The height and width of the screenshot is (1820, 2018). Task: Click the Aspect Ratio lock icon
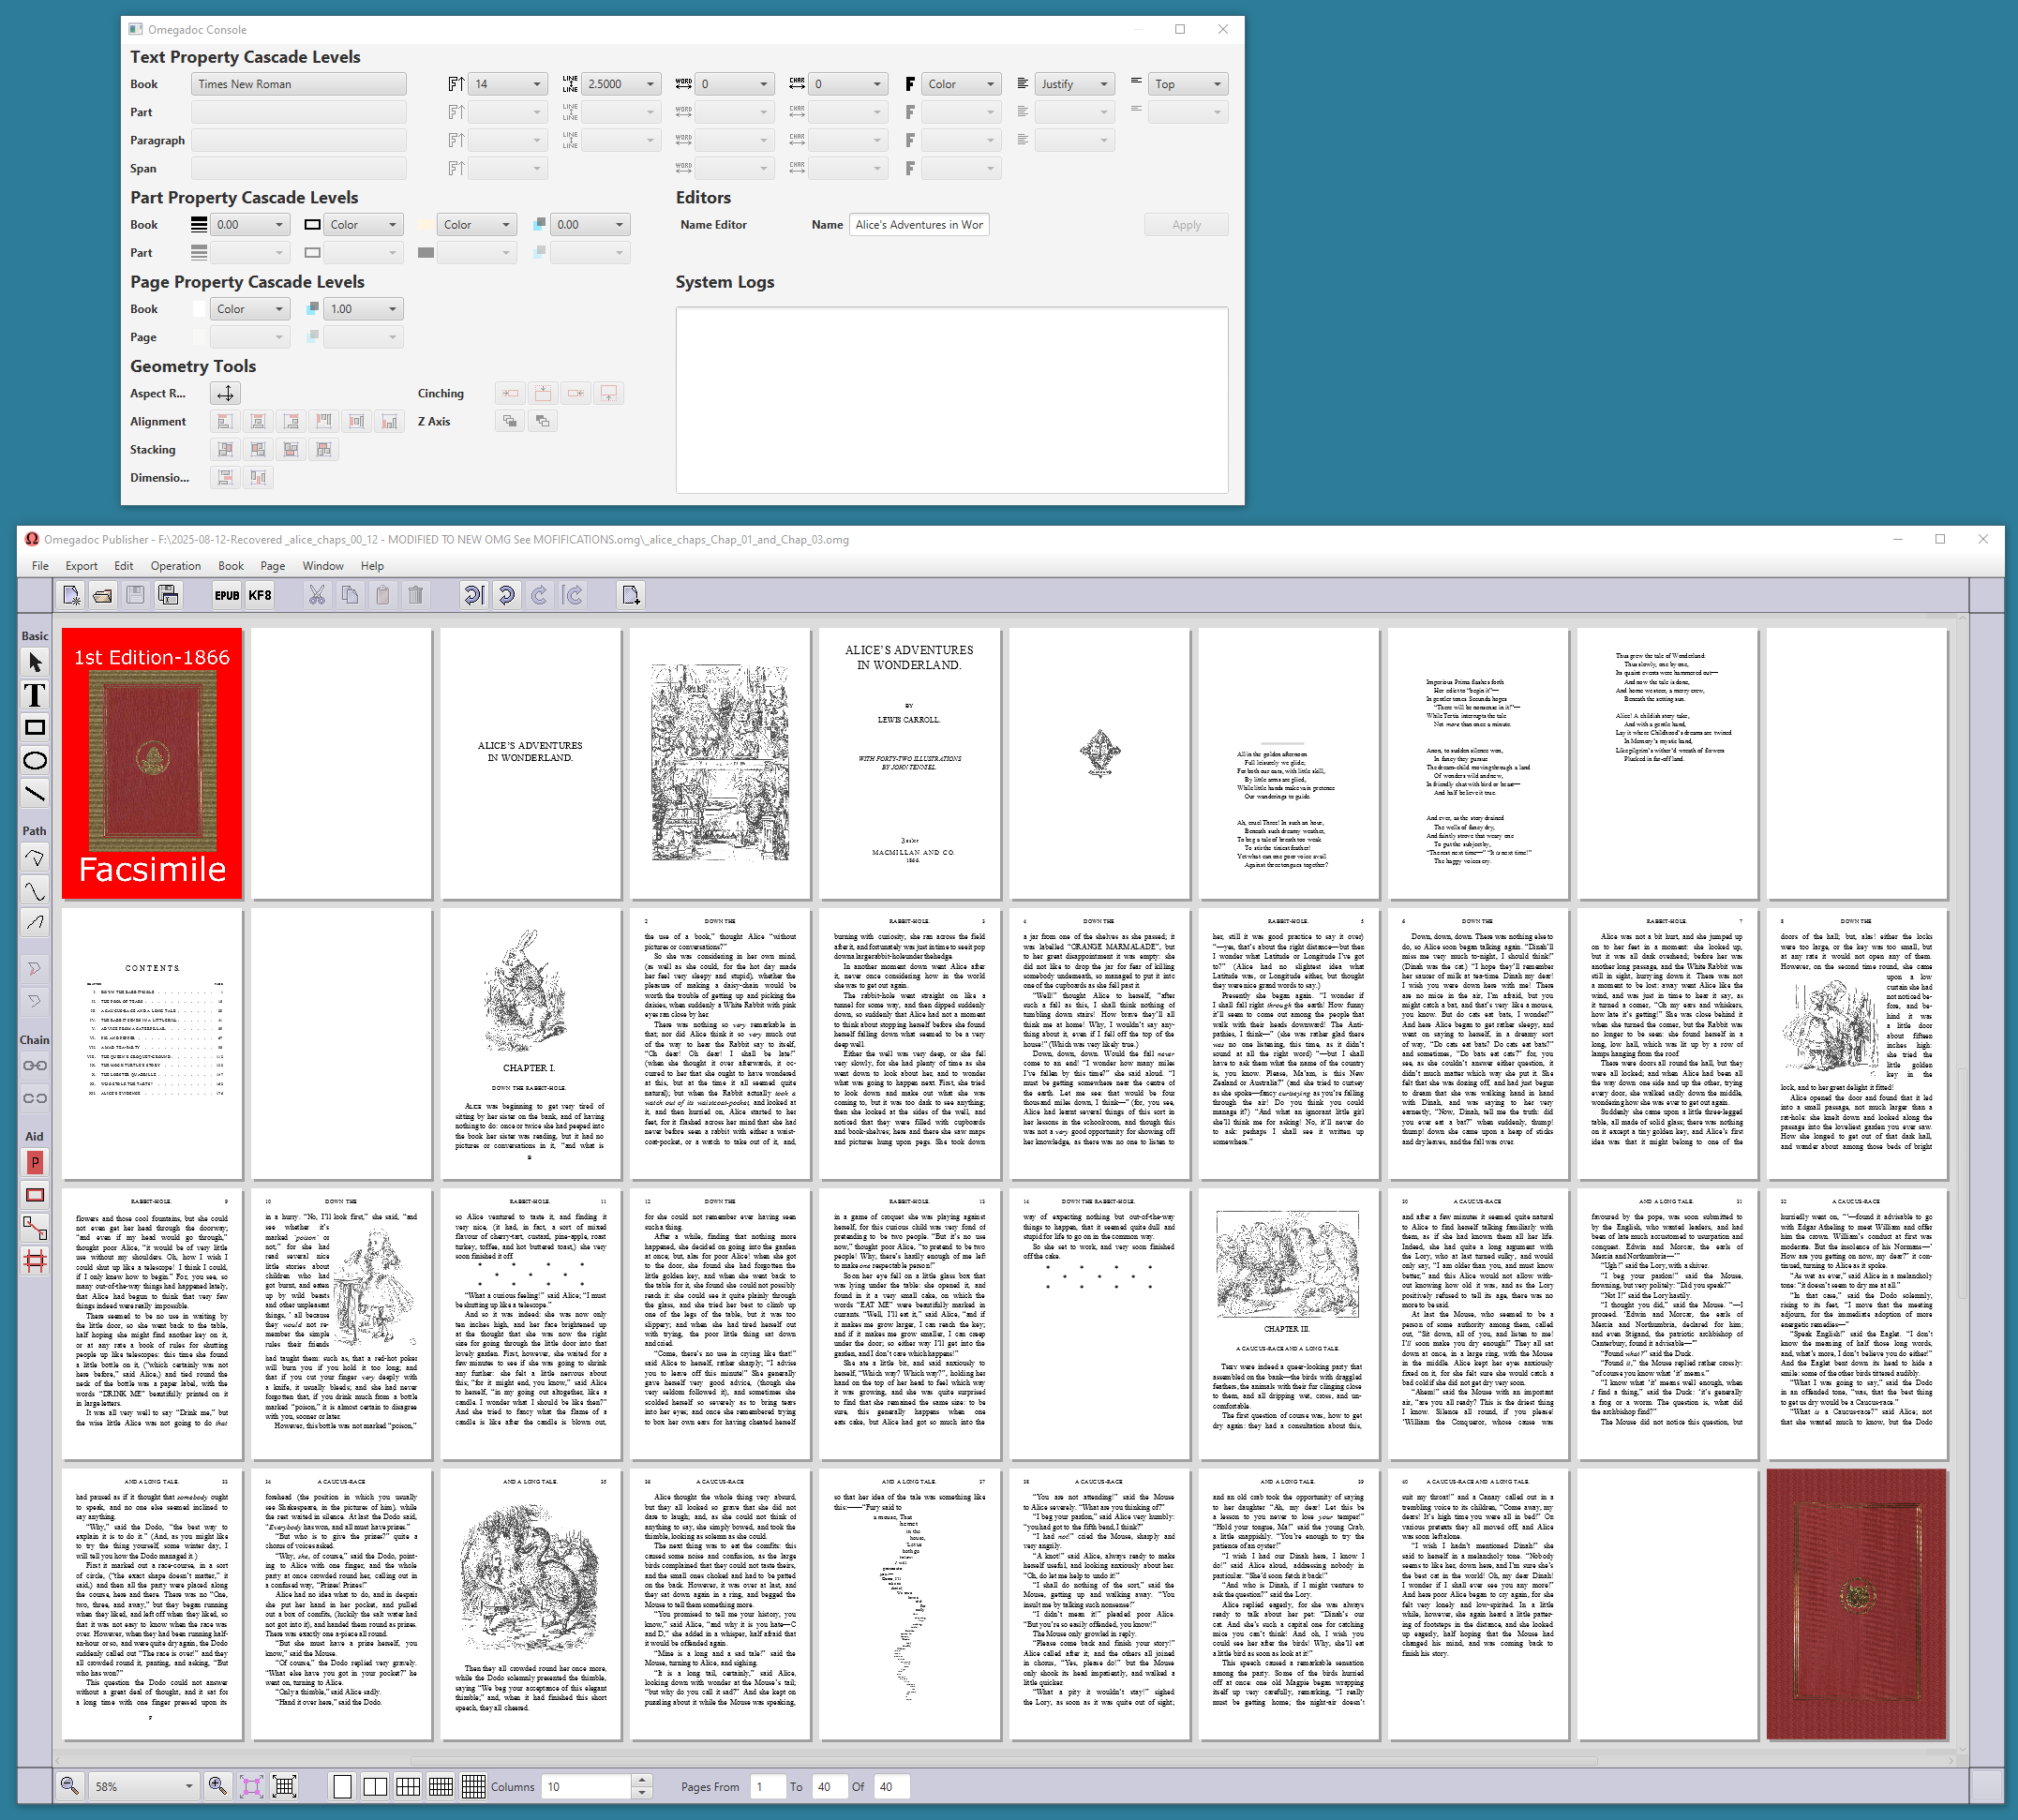(x=226, y=394)
